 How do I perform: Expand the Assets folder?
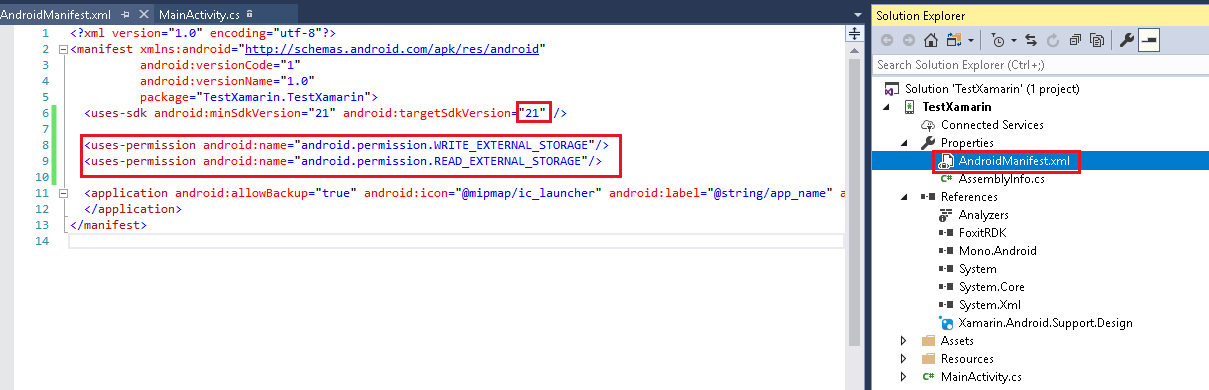[904, 341]
